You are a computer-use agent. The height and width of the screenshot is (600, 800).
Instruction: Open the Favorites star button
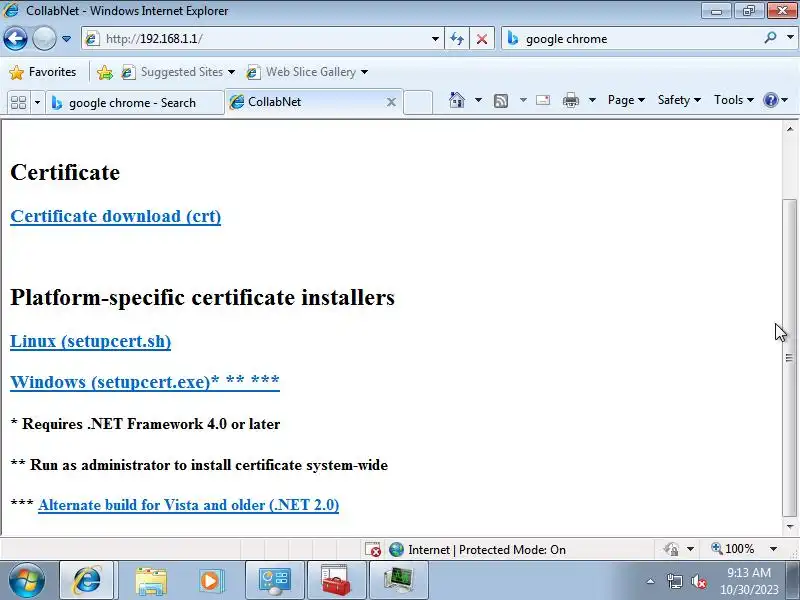pos(43,72)
